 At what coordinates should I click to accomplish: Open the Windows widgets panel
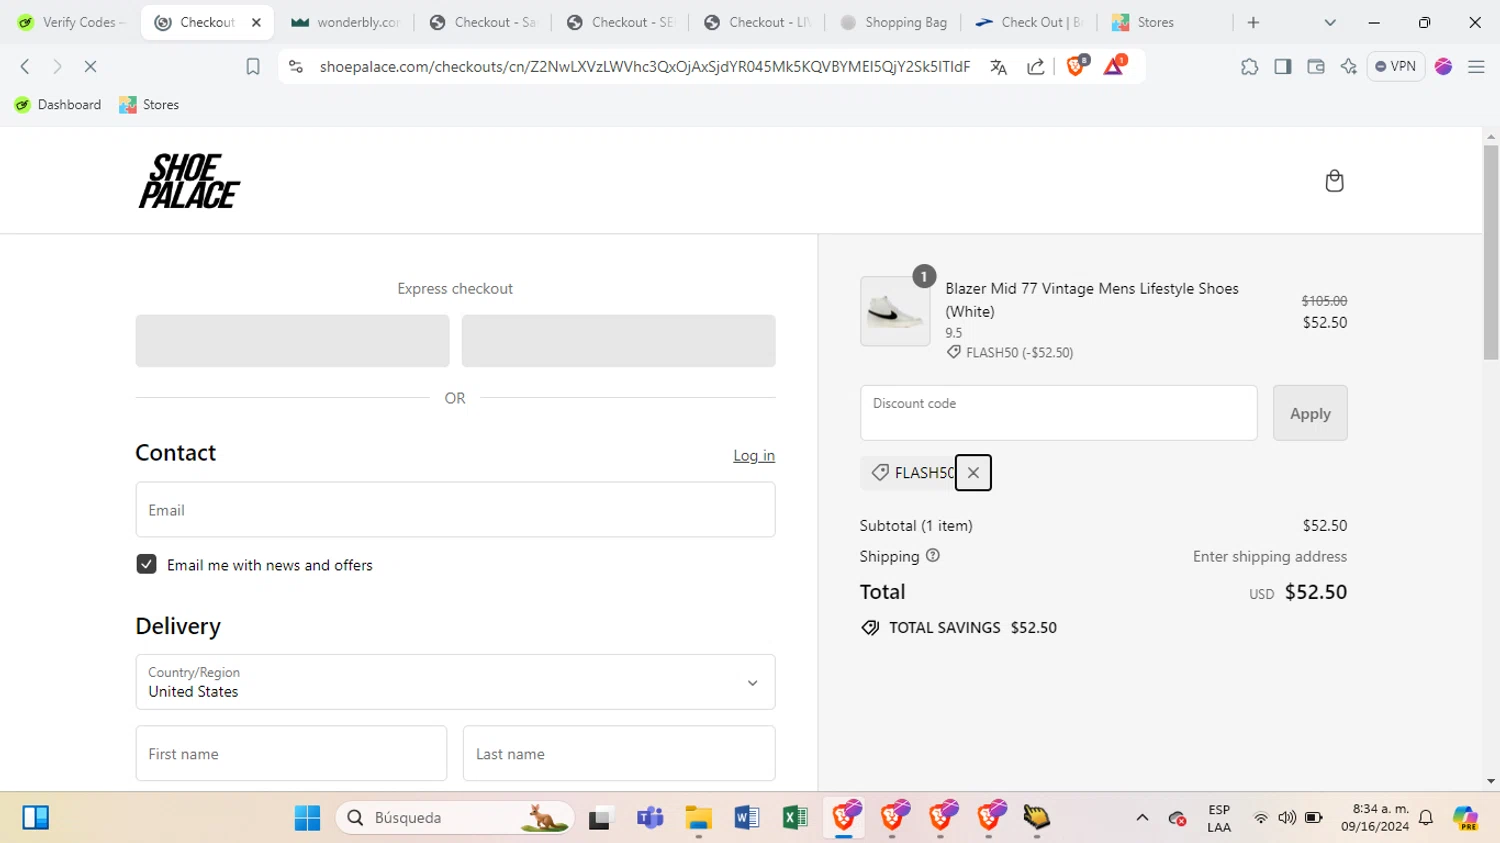tap(35, 818)
